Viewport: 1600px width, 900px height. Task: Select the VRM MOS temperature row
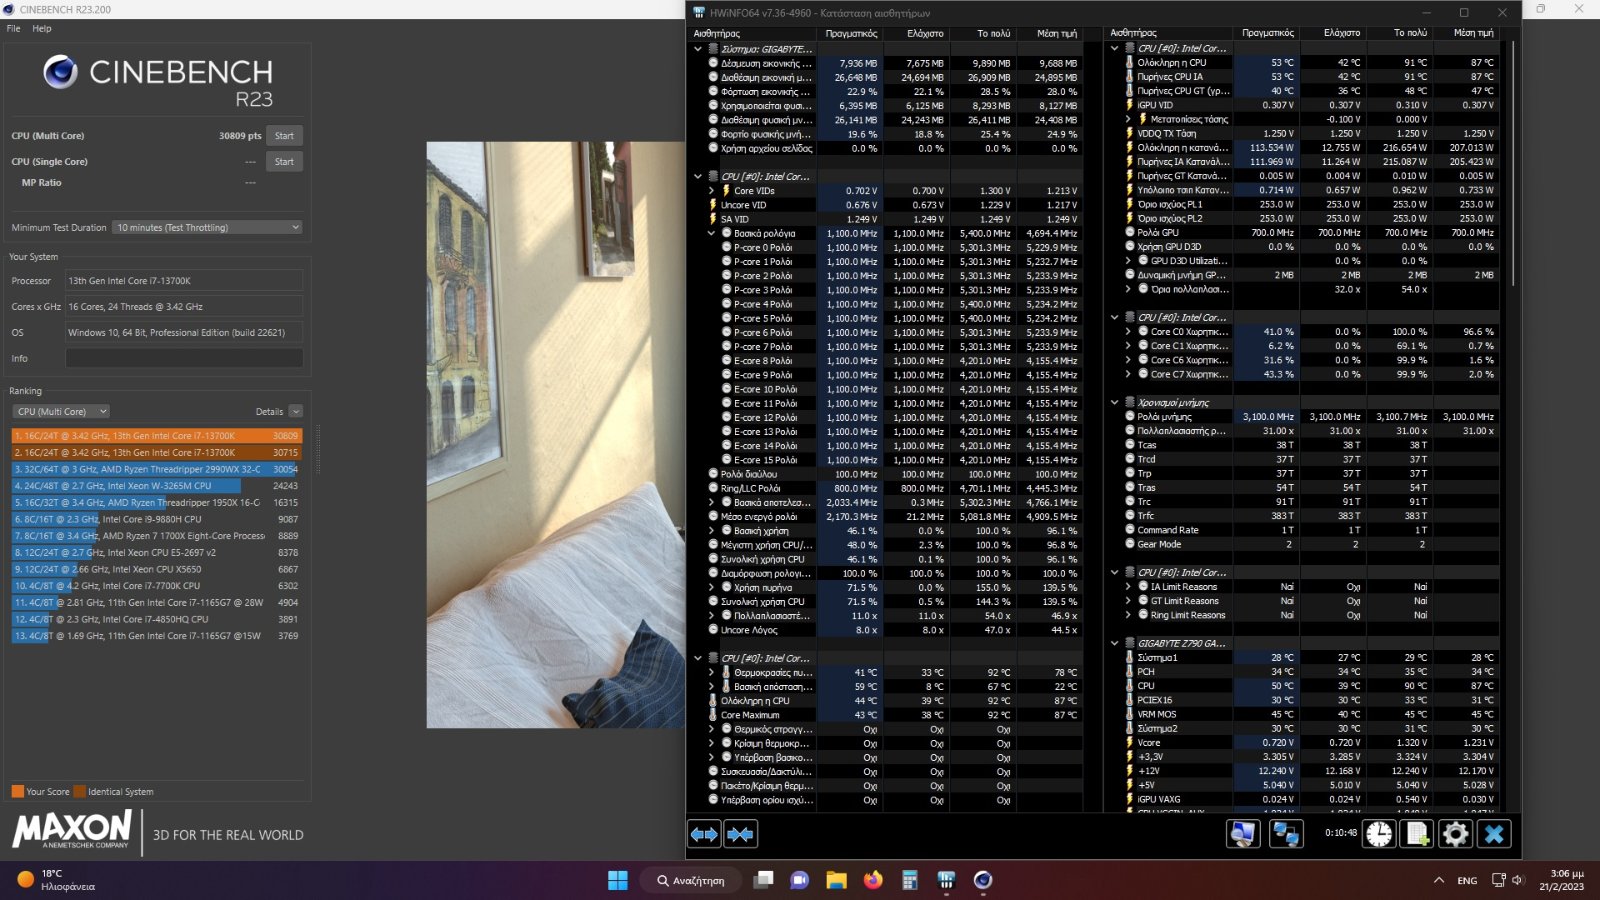pos(1304,714)
